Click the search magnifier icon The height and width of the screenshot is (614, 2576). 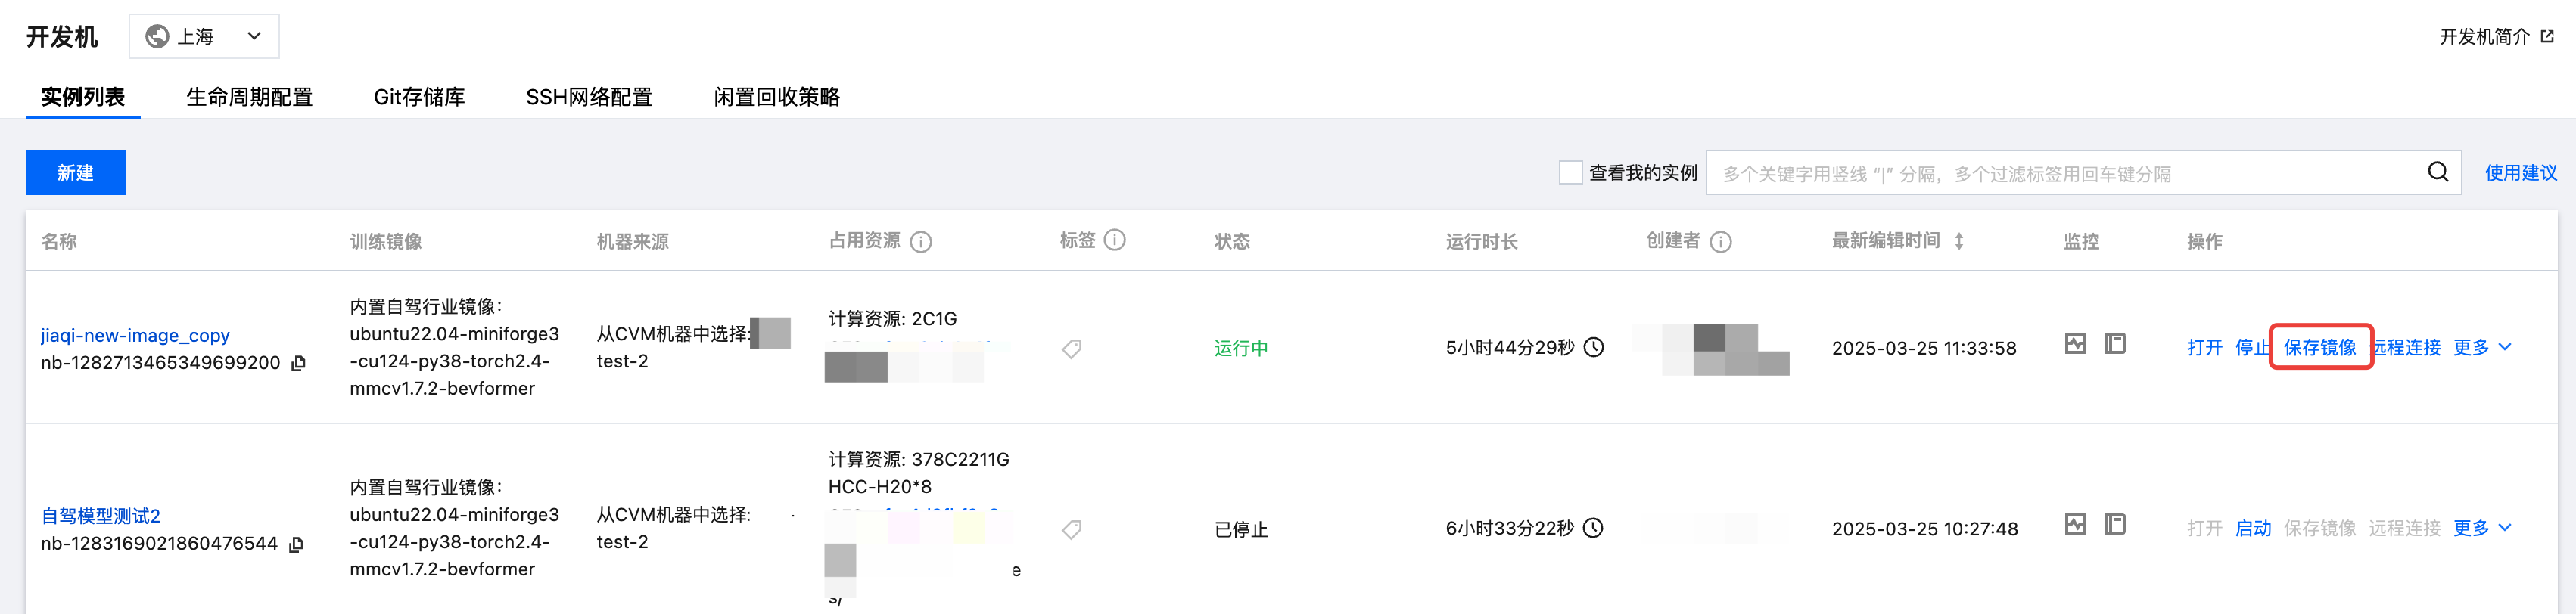(x=2438, y=173)
